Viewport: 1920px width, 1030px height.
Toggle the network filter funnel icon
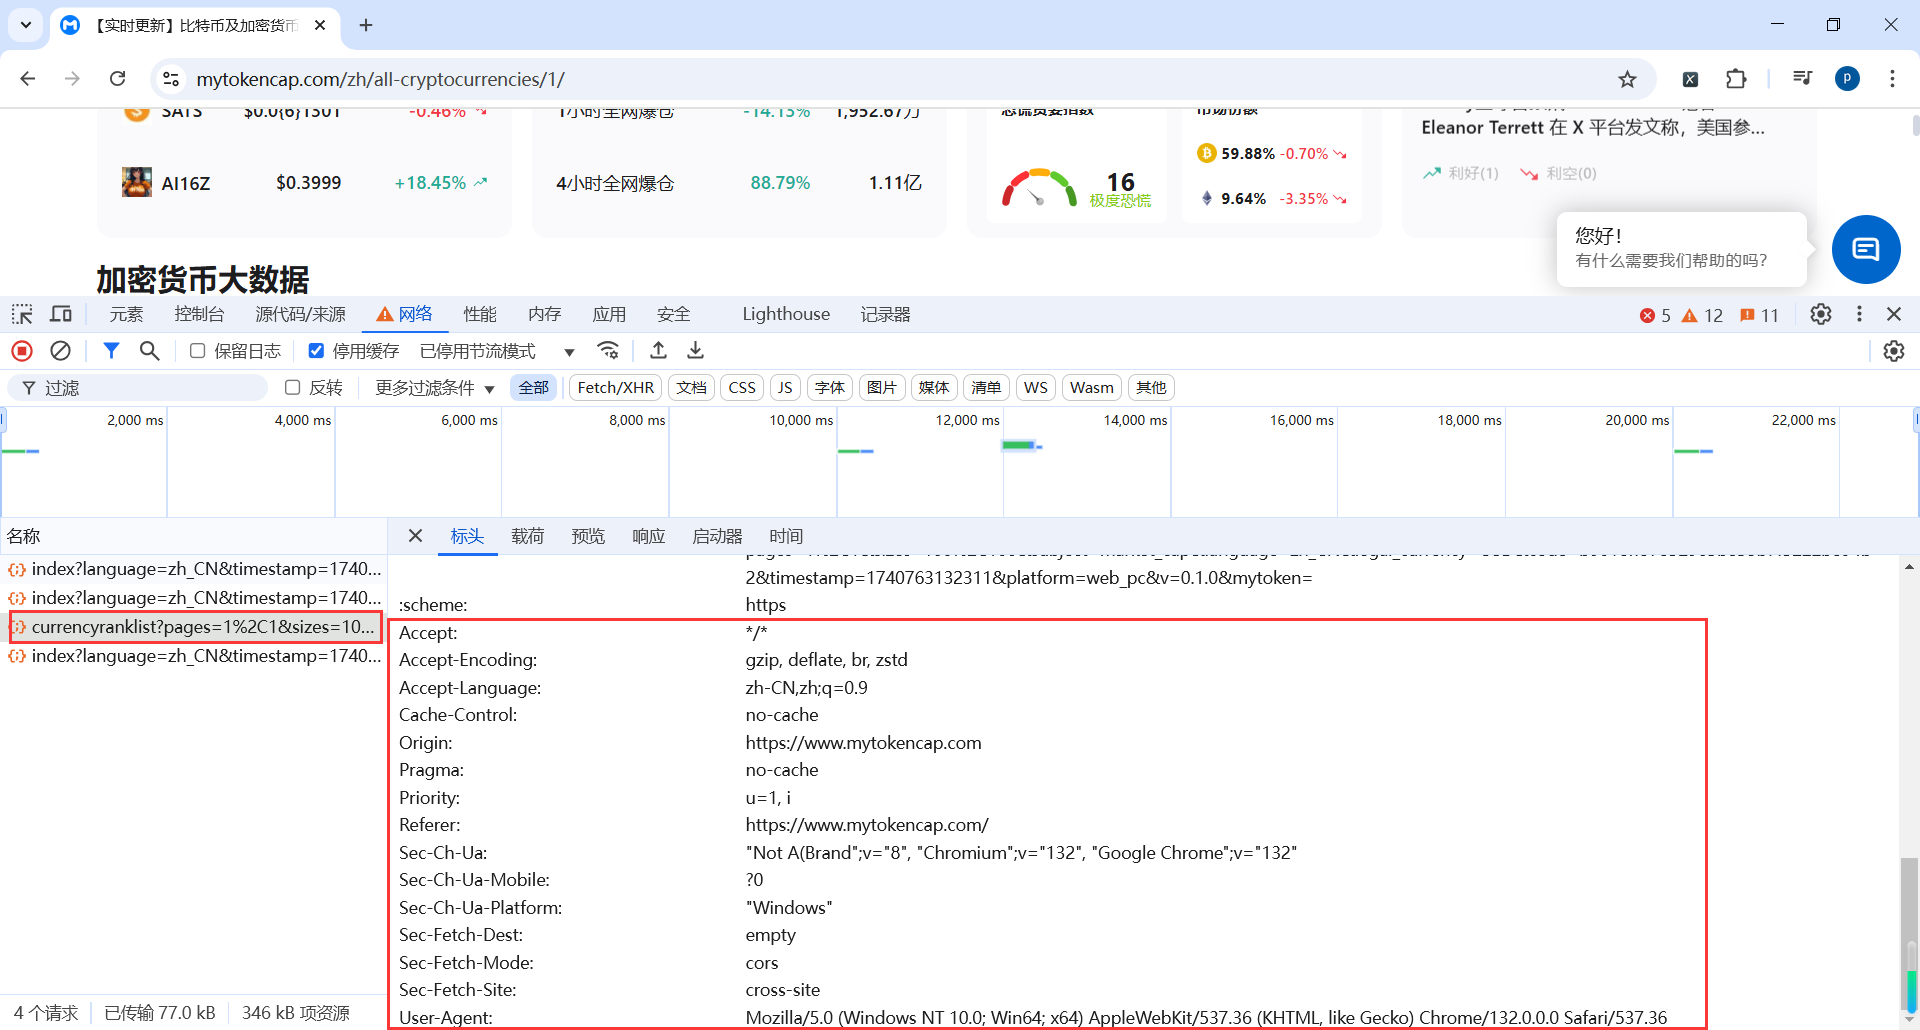111,351
